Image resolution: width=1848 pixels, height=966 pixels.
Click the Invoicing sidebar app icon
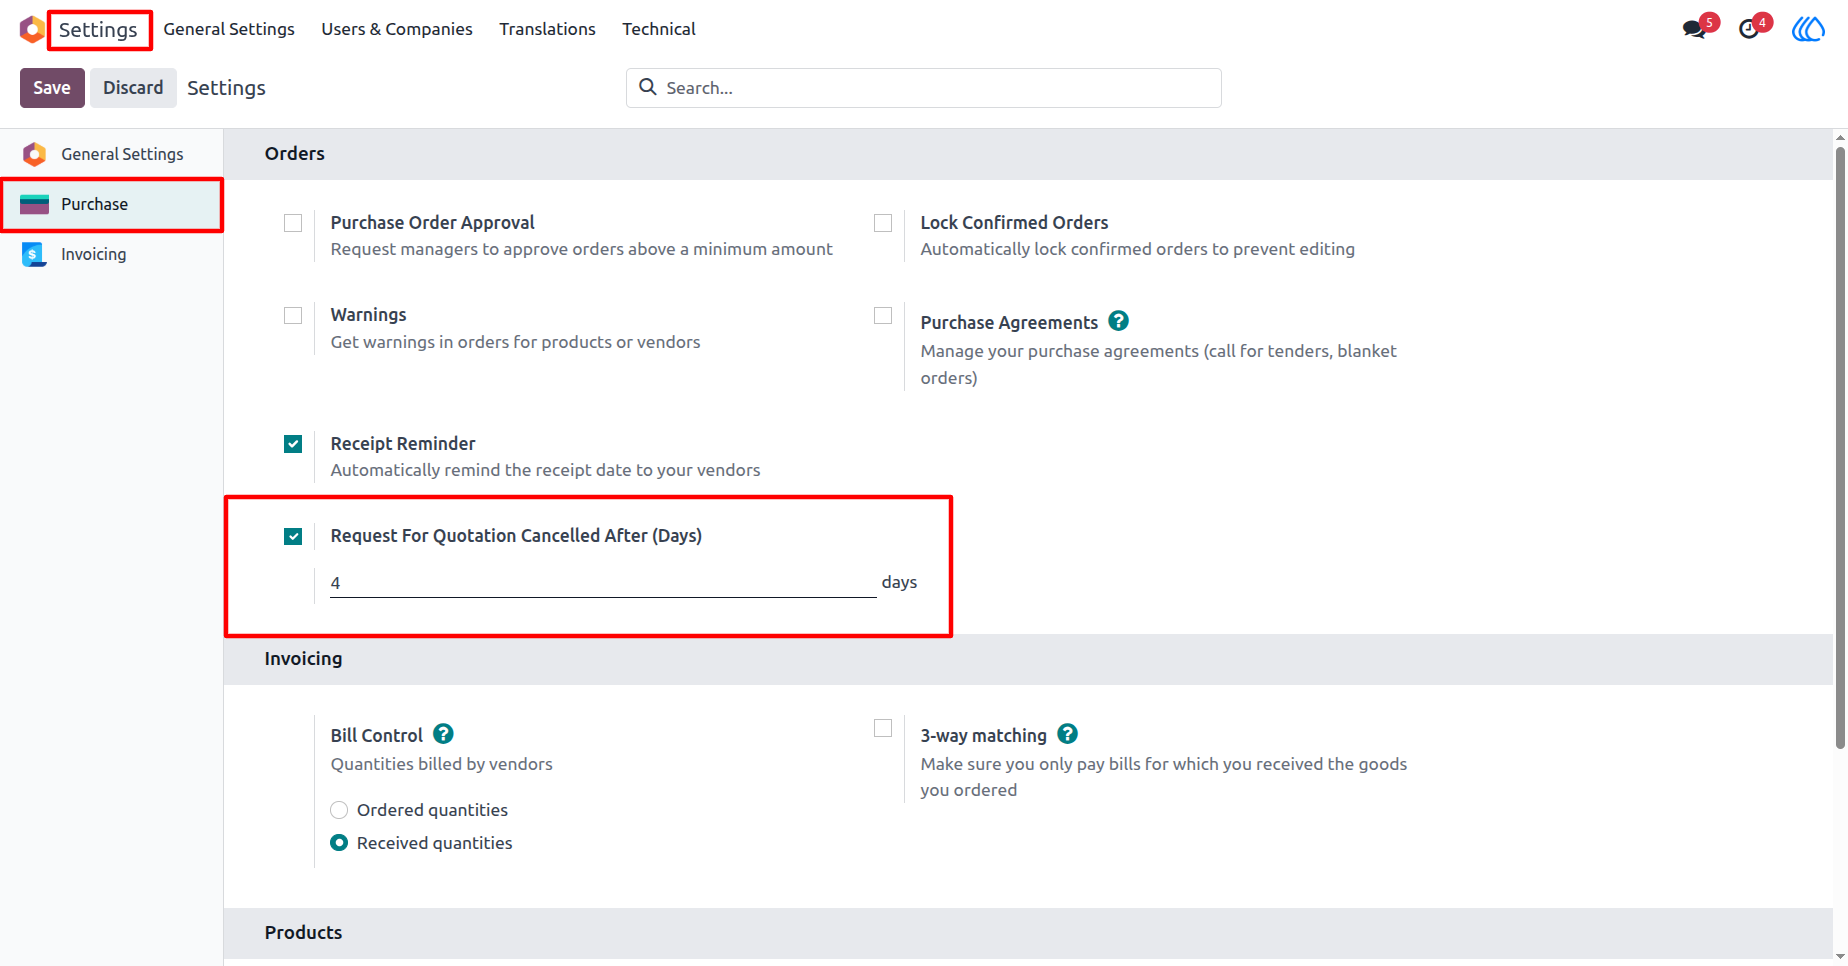point(35,254)
